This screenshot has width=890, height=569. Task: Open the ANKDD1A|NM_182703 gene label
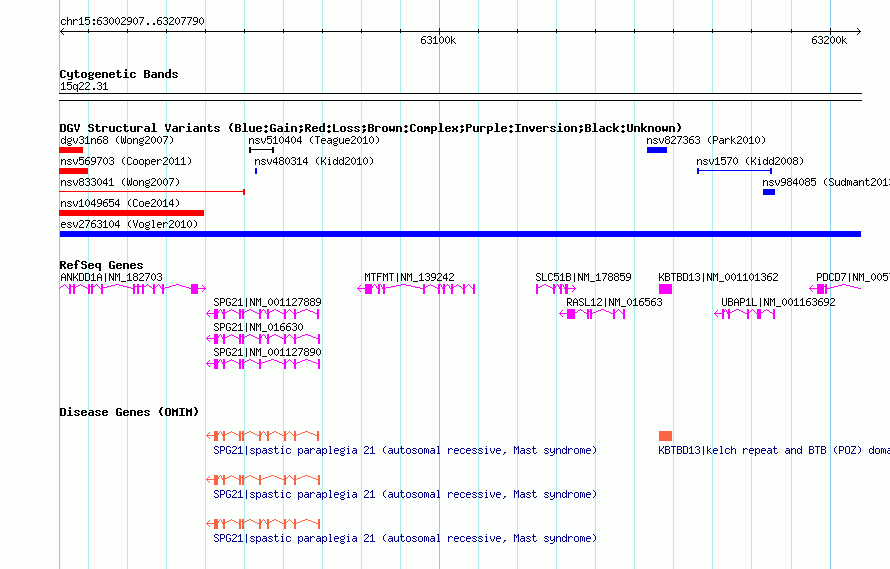coord(111,277)
